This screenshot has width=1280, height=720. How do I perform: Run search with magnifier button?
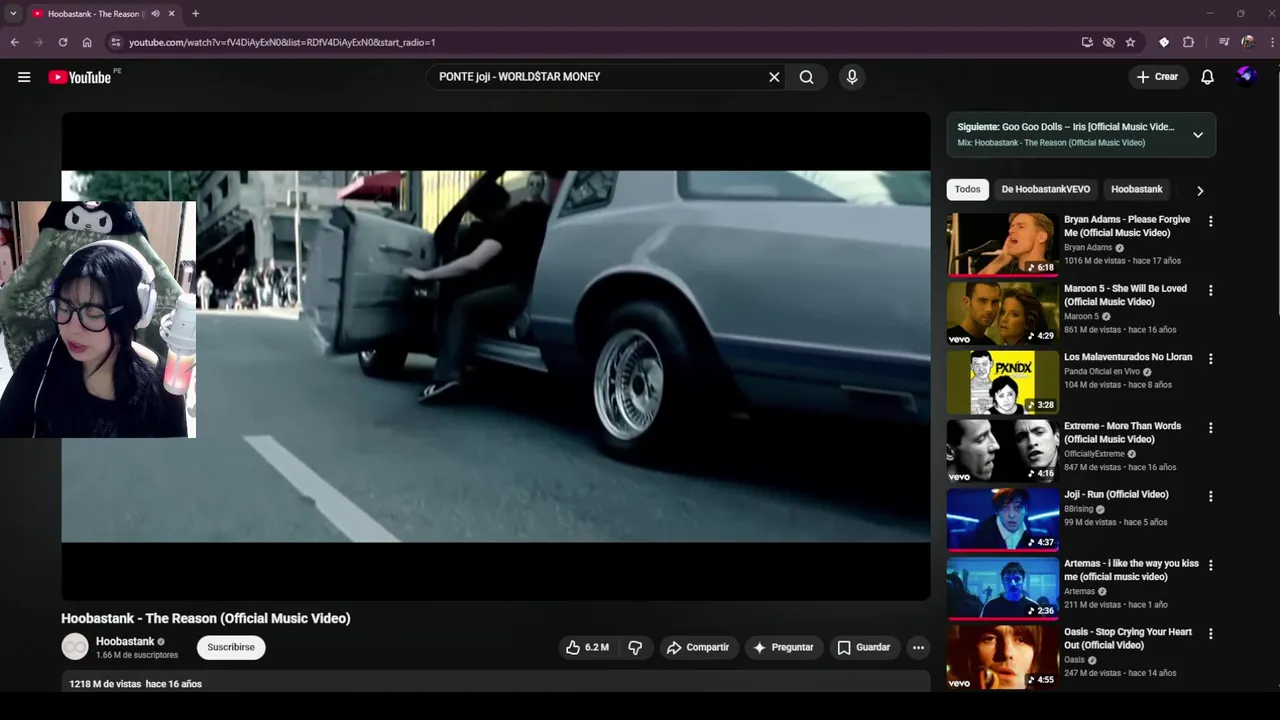pos(806,77)
